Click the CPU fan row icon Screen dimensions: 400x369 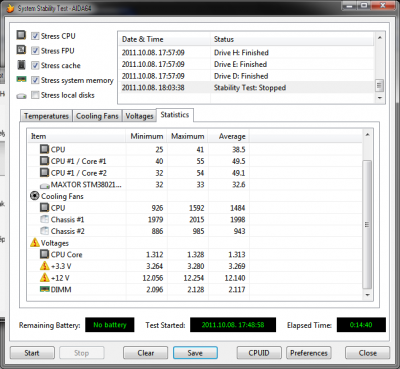pos(44,208)
